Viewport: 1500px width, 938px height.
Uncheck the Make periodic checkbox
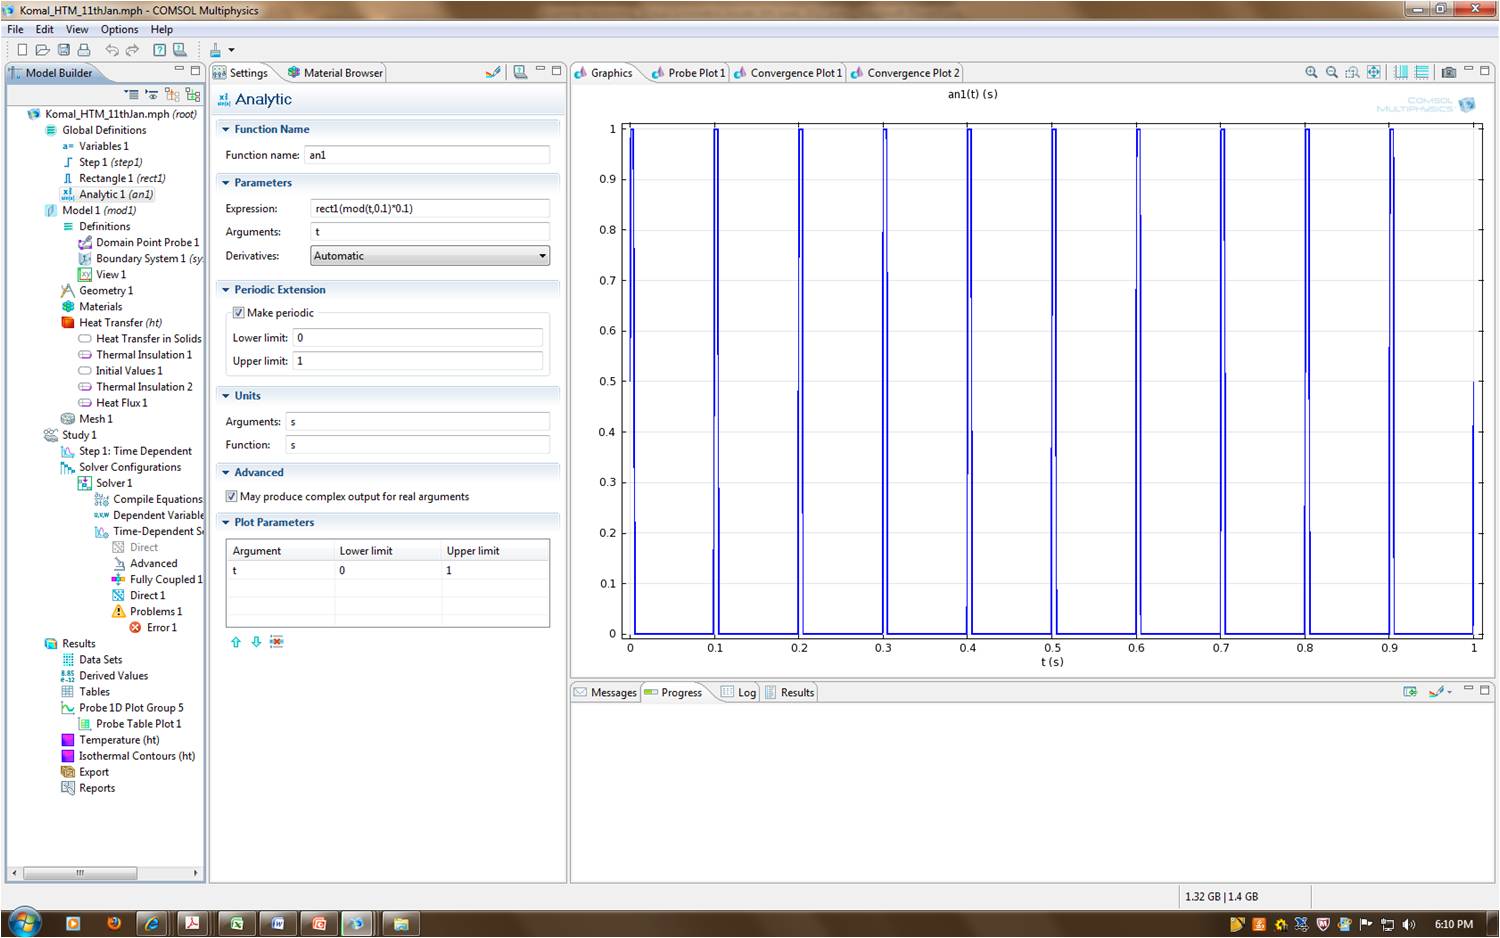pos(239,313)
